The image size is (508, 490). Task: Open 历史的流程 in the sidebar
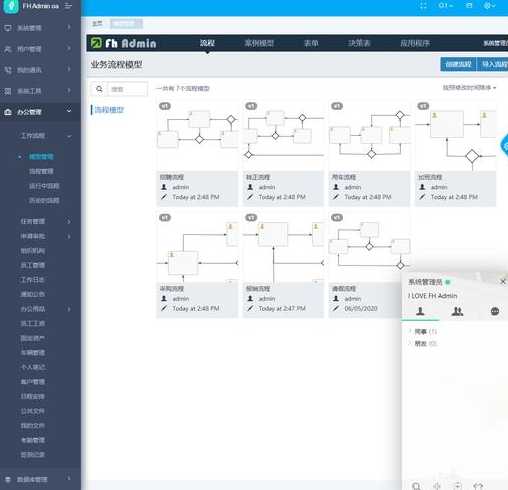pyautogui.click(x=44, y=200)
